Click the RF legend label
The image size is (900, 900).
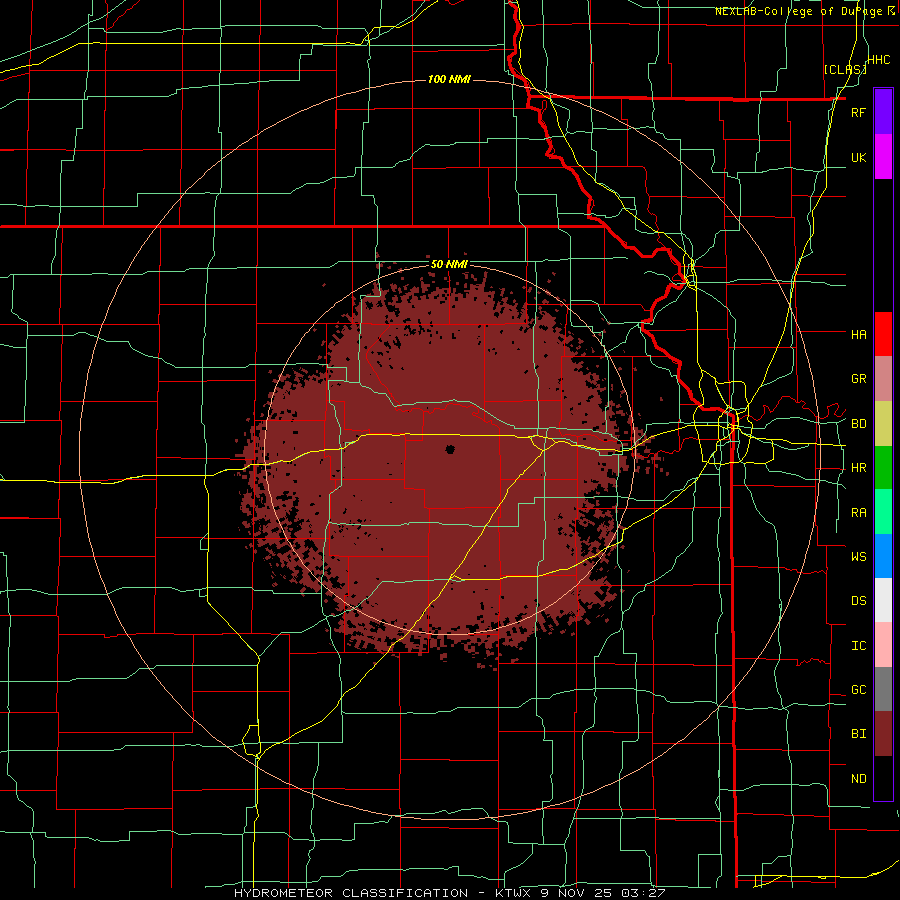pyautogui.click(x=859, y=112)
